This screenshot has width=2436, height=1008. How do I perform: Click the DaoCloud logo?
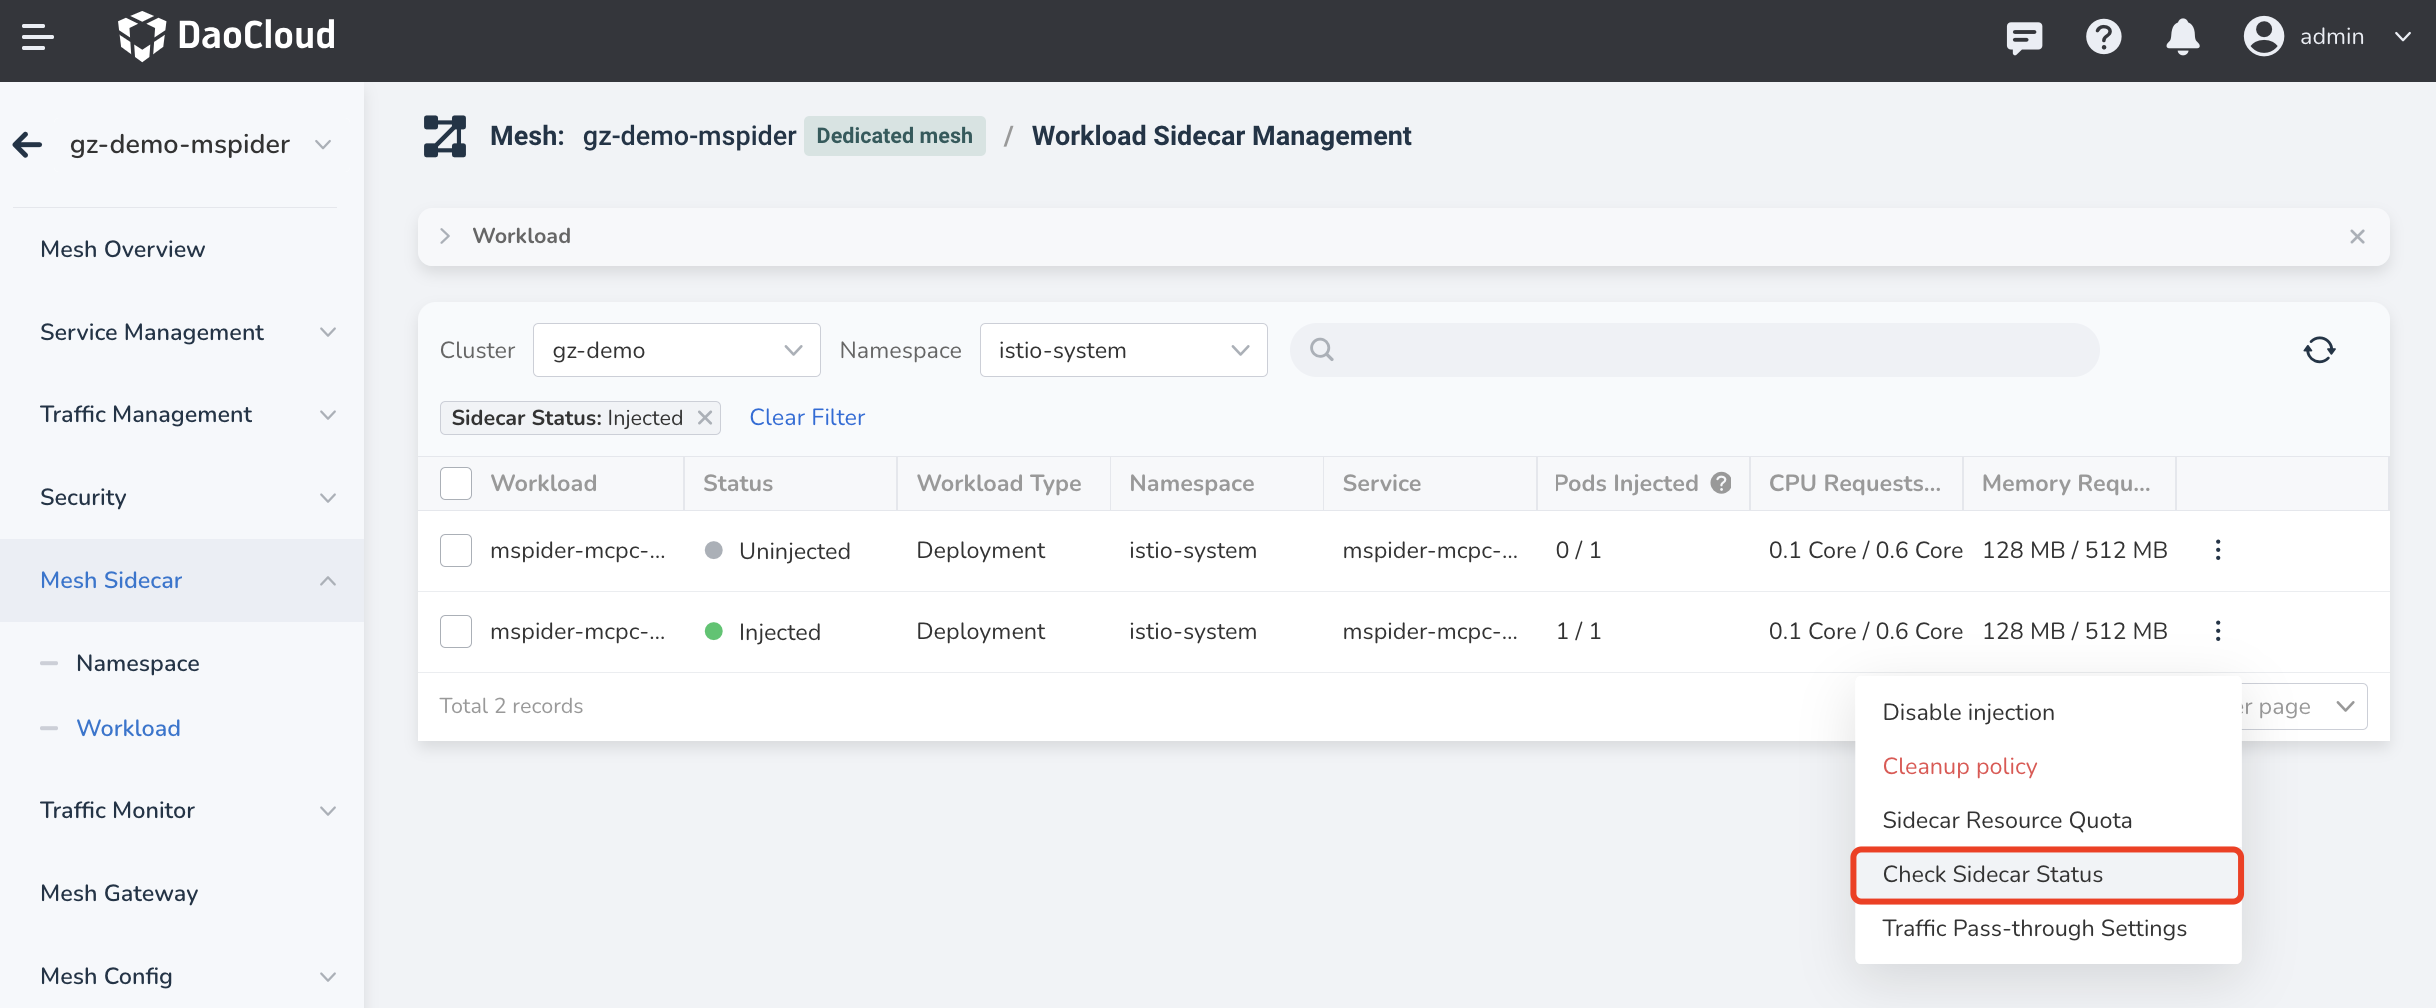pyautogui.click(x=227, y=36)
